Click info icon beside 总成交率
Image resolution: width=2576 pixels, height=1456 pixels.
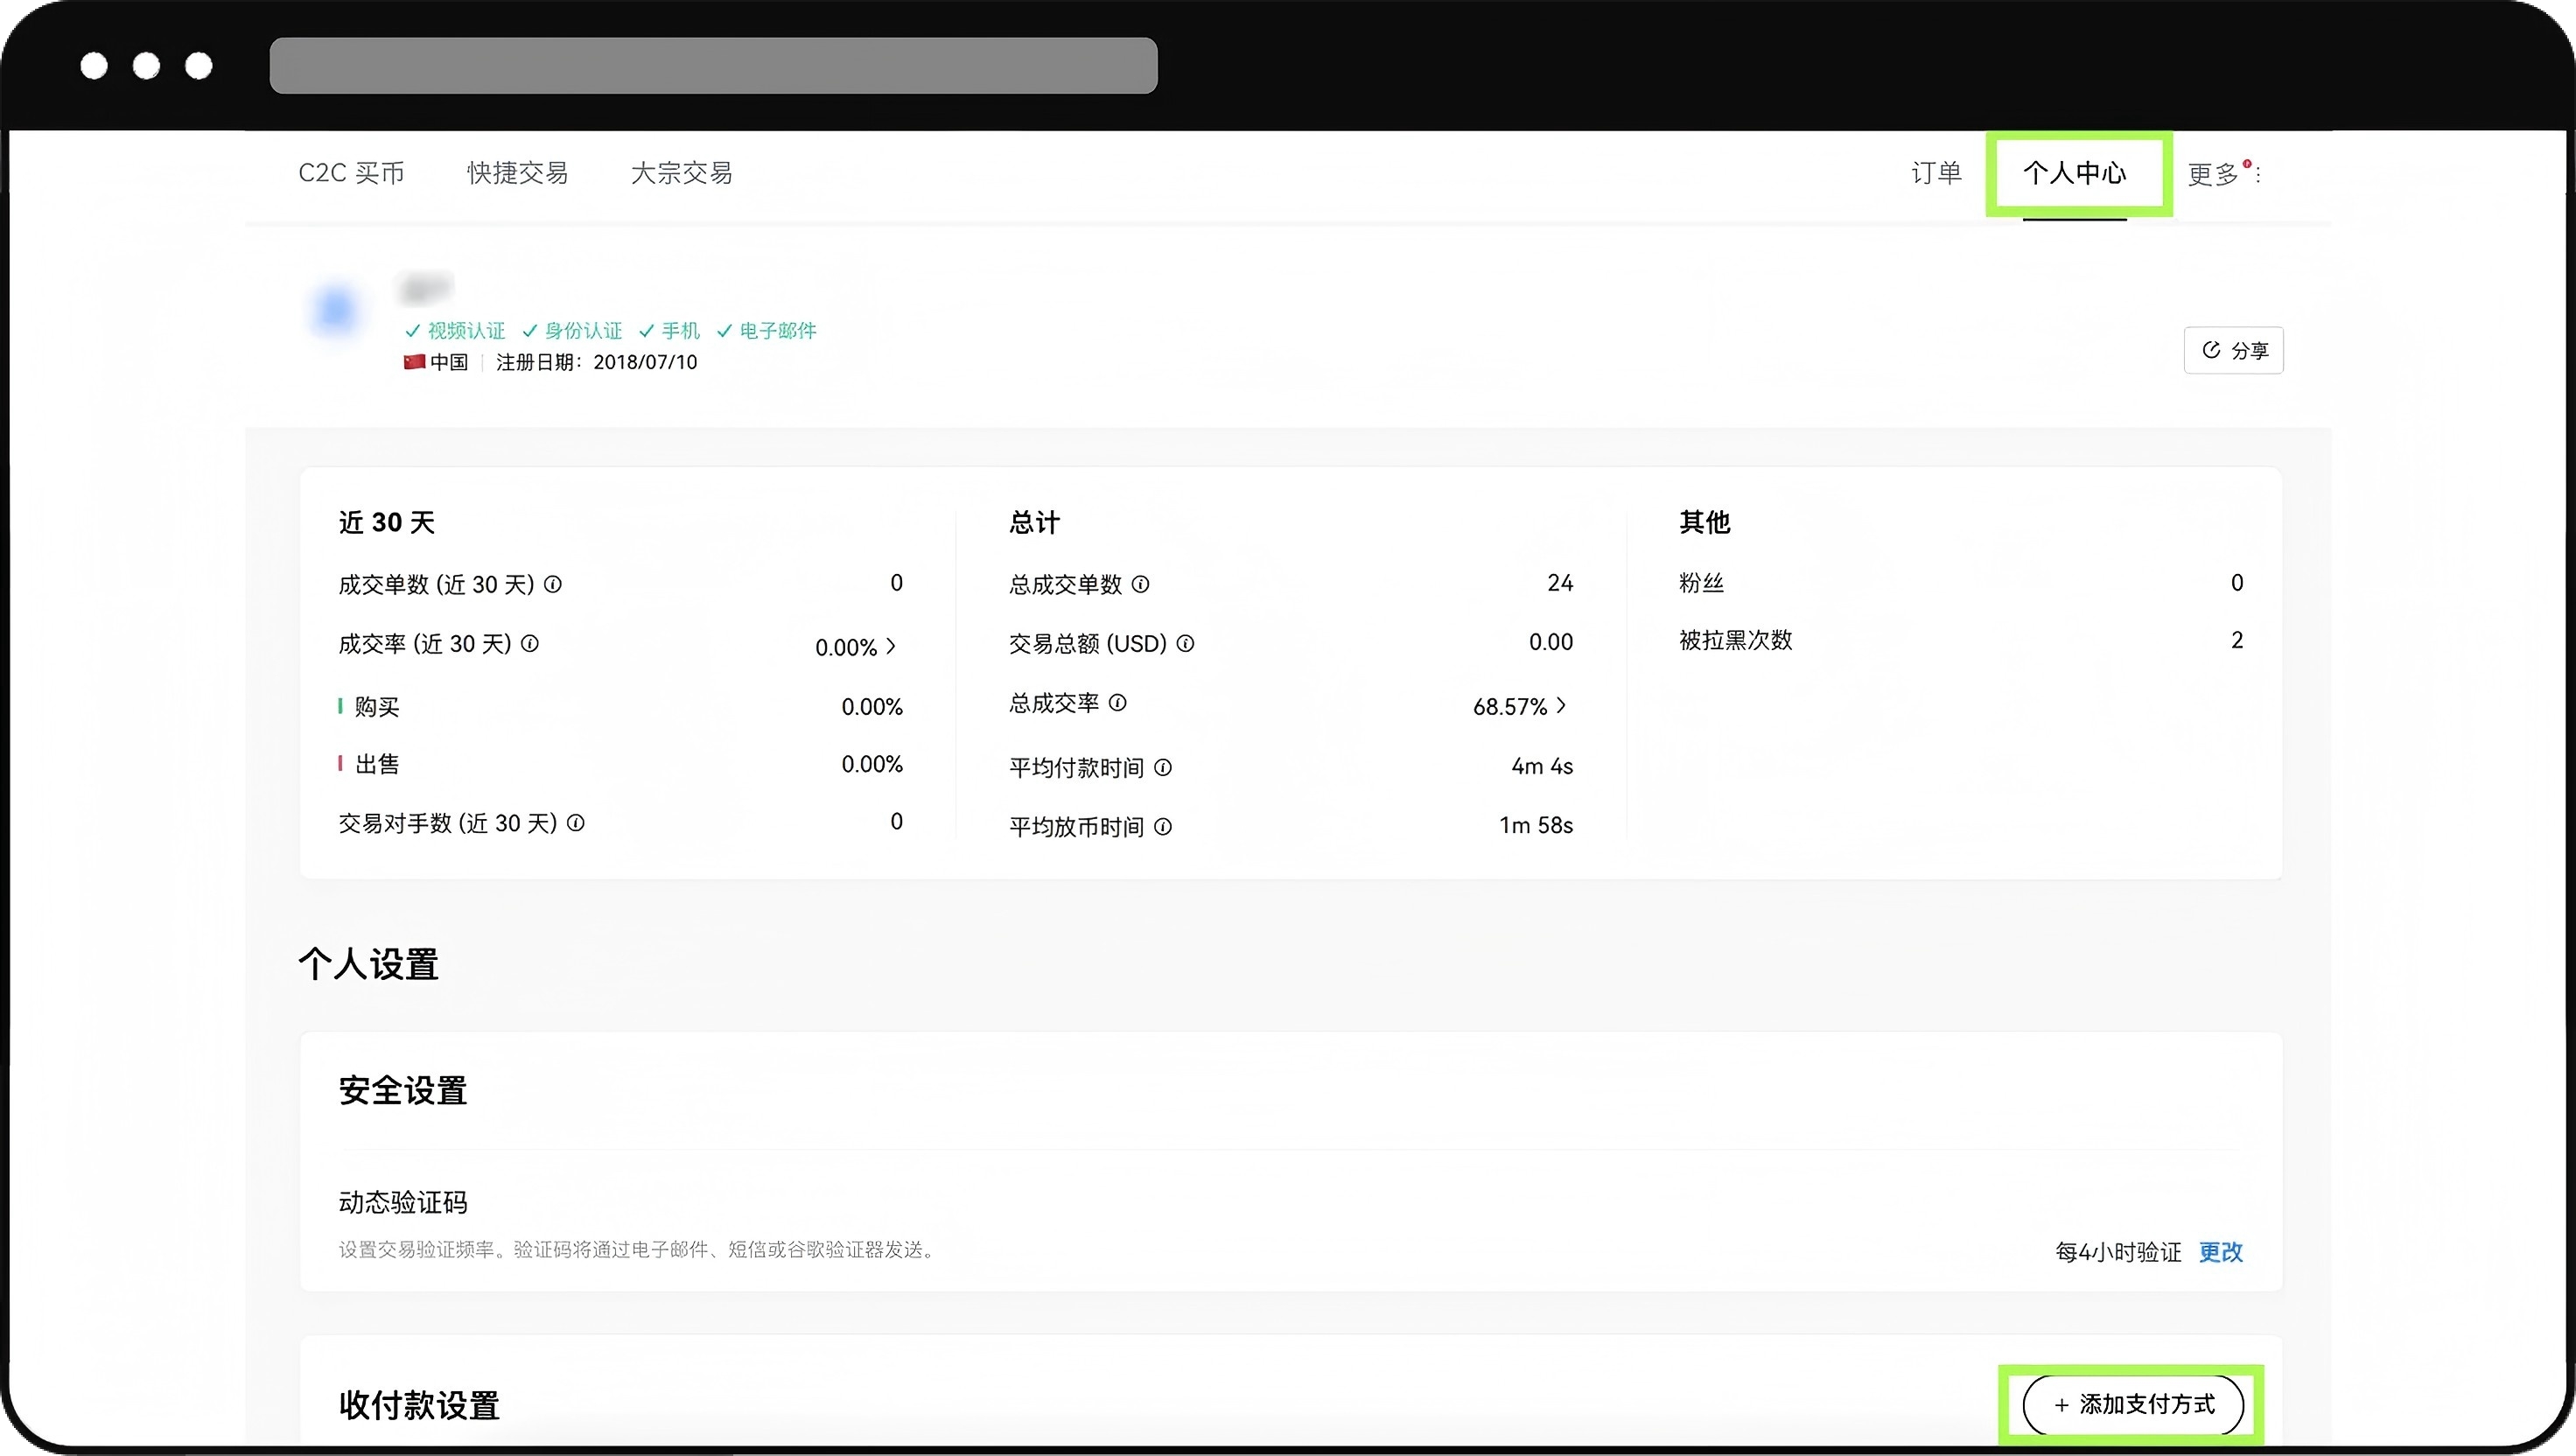[x=1118, y=703]
